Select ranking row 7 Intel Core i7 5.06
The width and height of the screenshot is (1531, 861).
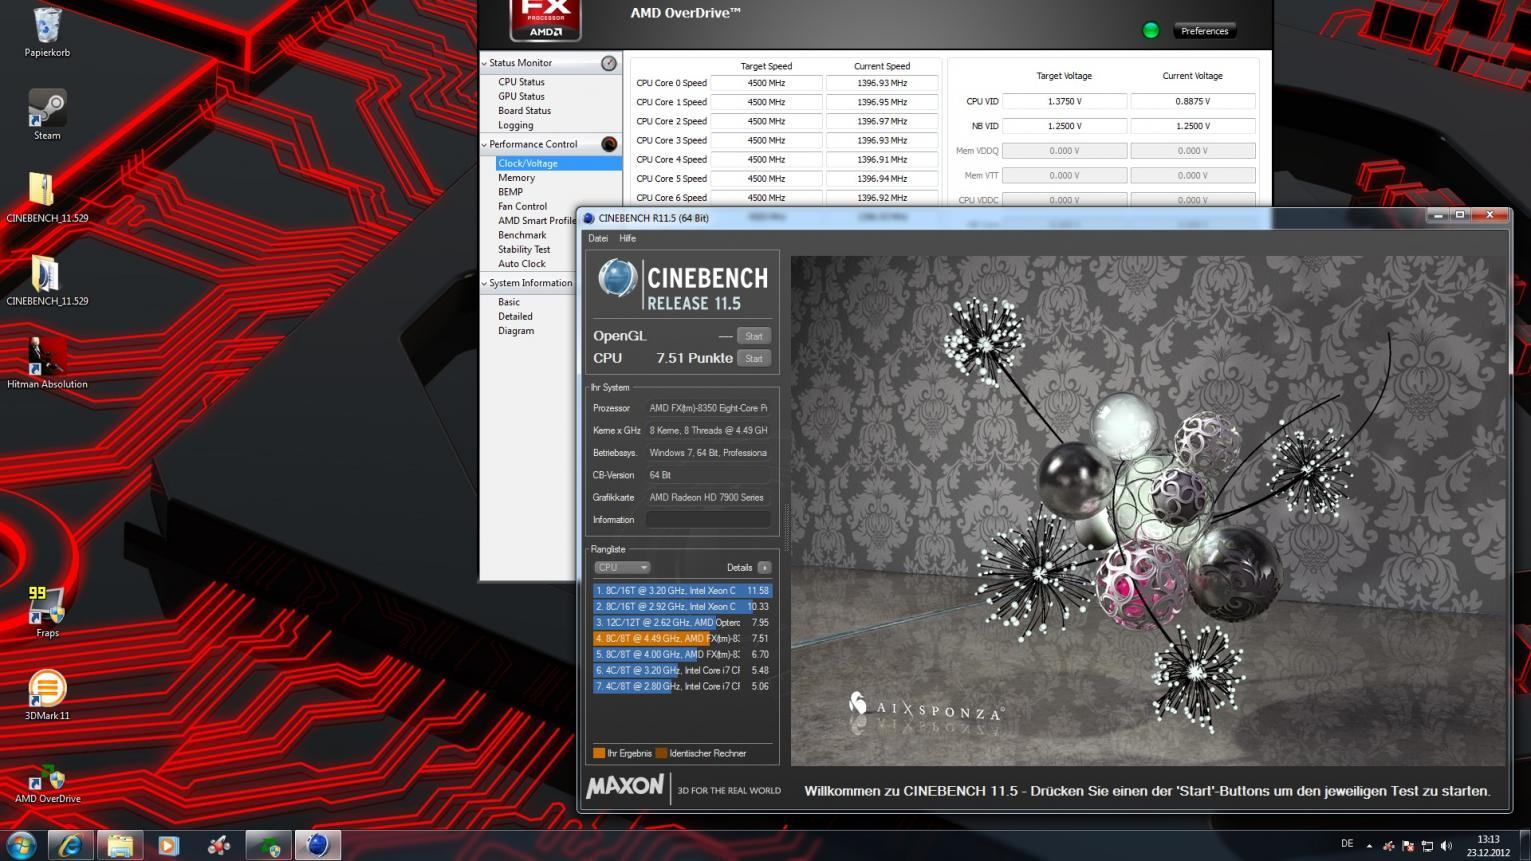pyautogui.click(x=682, y=687)
